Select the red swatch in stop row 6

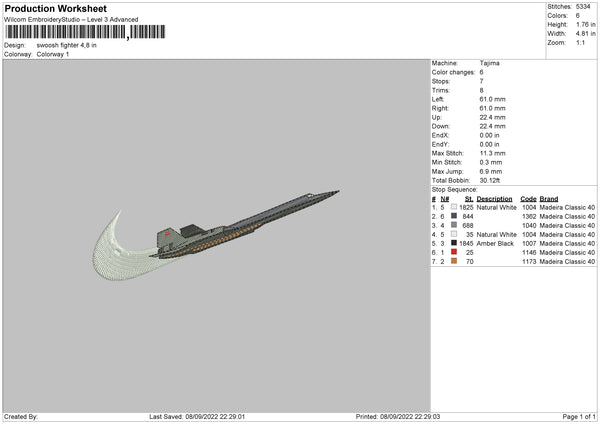point(454,252)
